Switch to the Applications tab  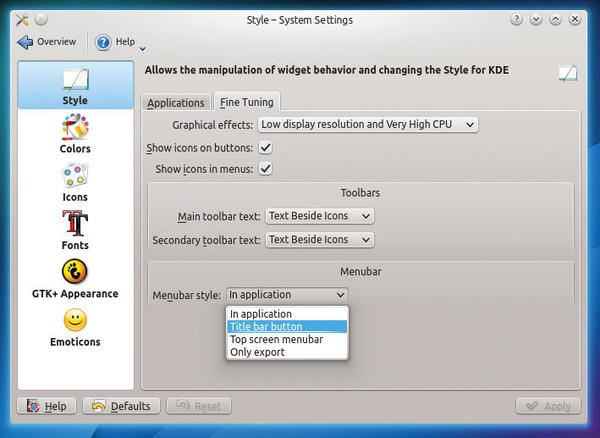point(176,103)
